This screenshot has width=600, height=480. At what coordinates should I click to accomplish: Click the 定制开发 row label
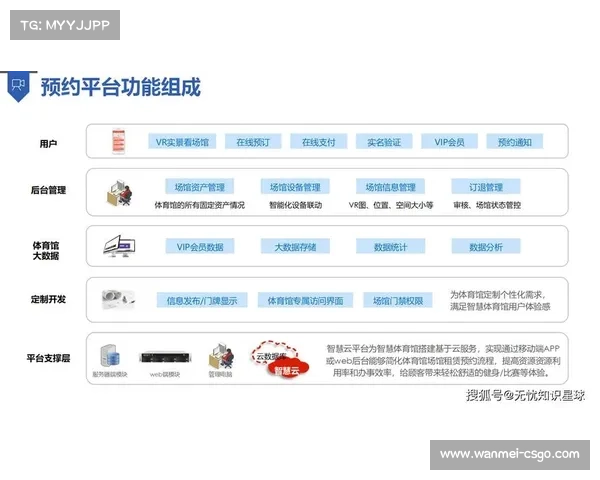[x=49, y=299]
